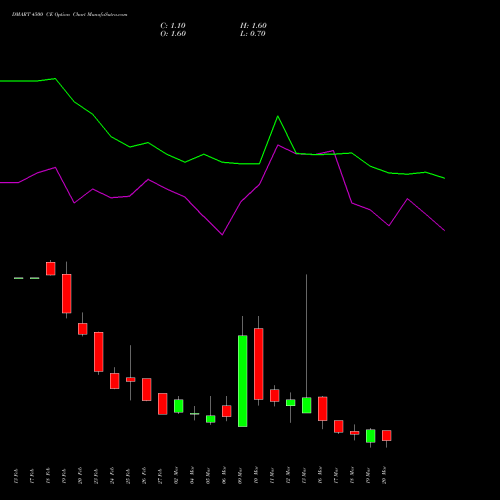The height and width of the screenshot is (500, 500).
Task: Select the red candlestick for 16 Mar
Action: (x=323, y=409)
